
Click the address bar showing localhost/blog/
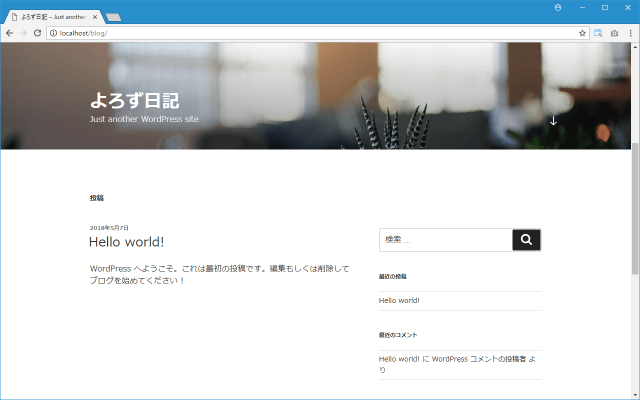(318, 33)
